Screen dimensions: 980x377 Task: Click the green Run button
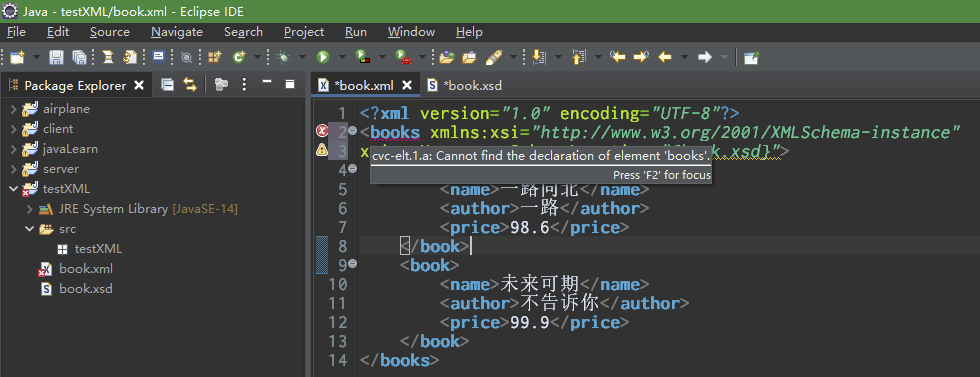pyautogui.click(x=323, y=58)
